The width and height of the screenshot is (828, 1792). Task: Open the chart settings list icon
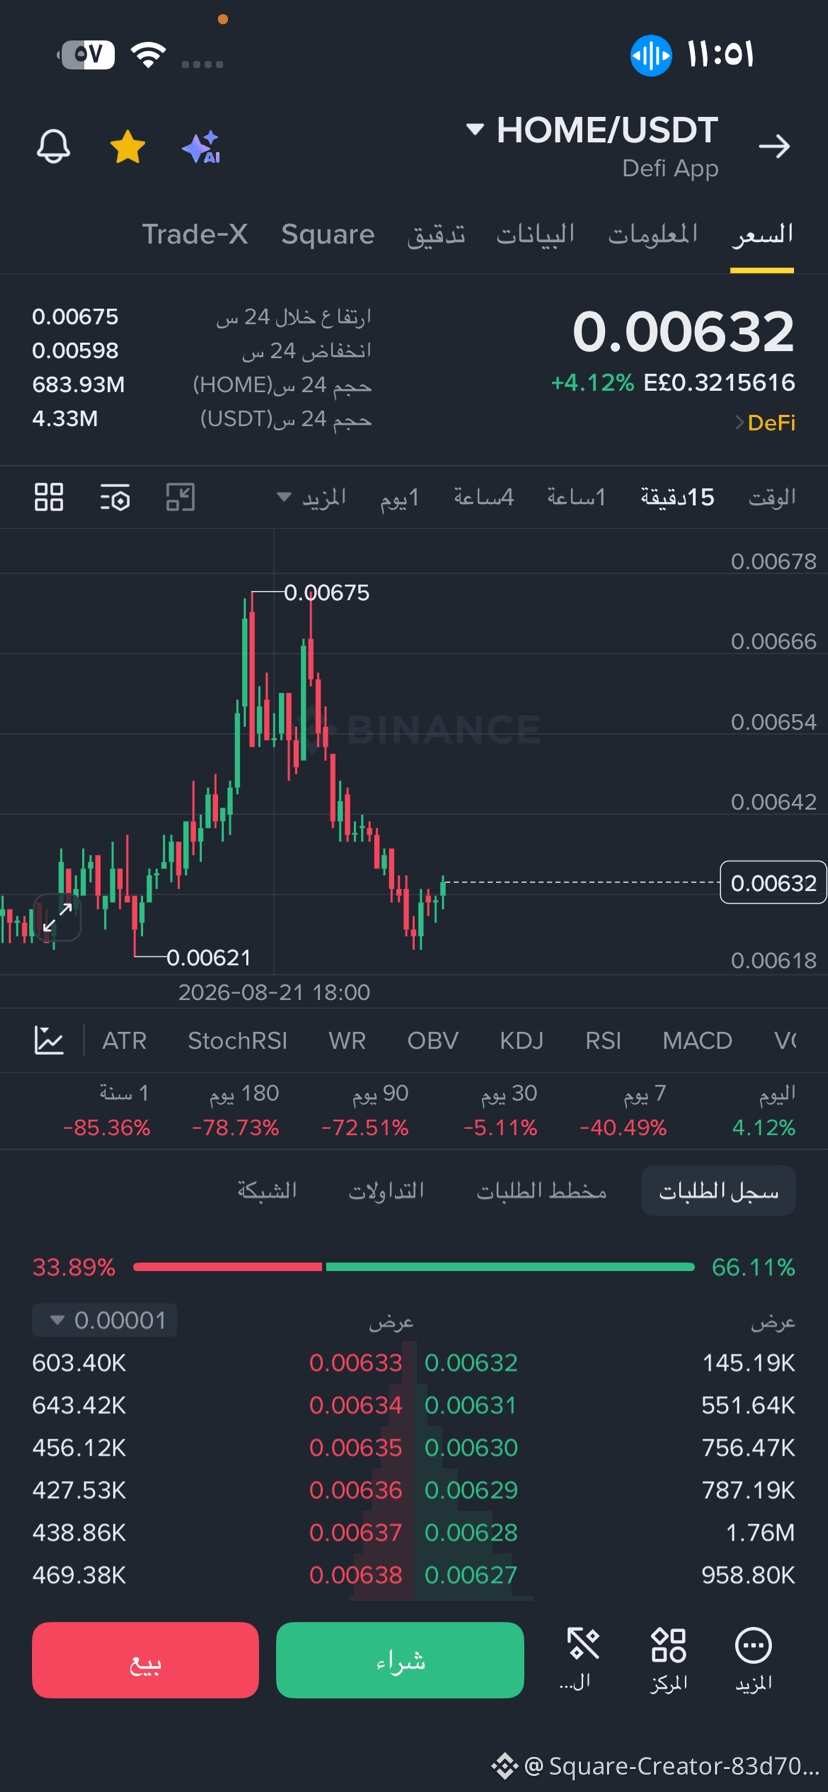coord(115,497)
